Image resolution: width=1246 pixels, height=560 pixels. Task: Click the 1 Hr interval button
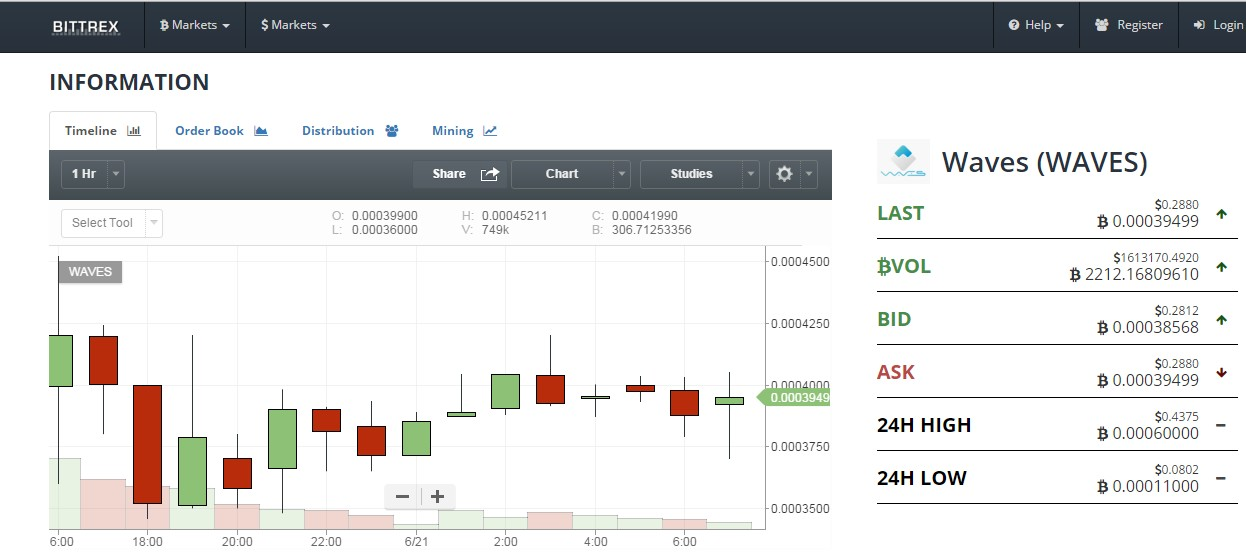point(84,174)
